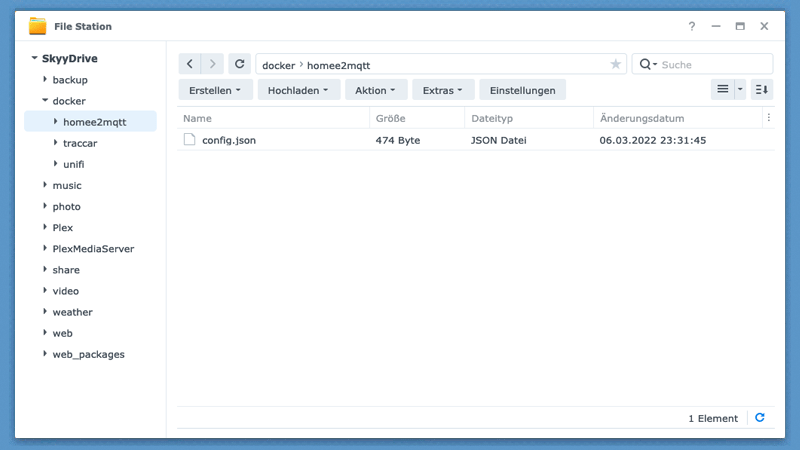Click the forward navigation arrow
The width and height of the screenshot is (800, 450).
tap(212, 64)
